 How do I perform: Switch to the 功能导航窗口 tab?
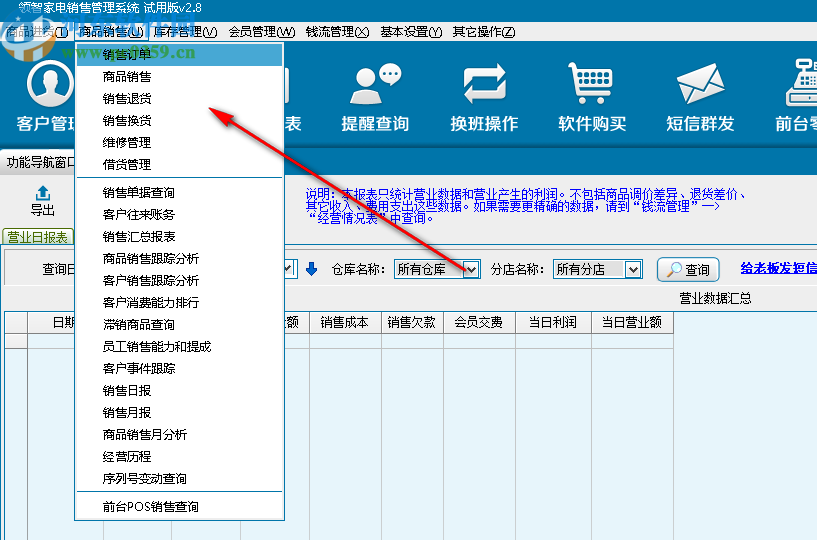pyautogui.click(x=40, y=162)
